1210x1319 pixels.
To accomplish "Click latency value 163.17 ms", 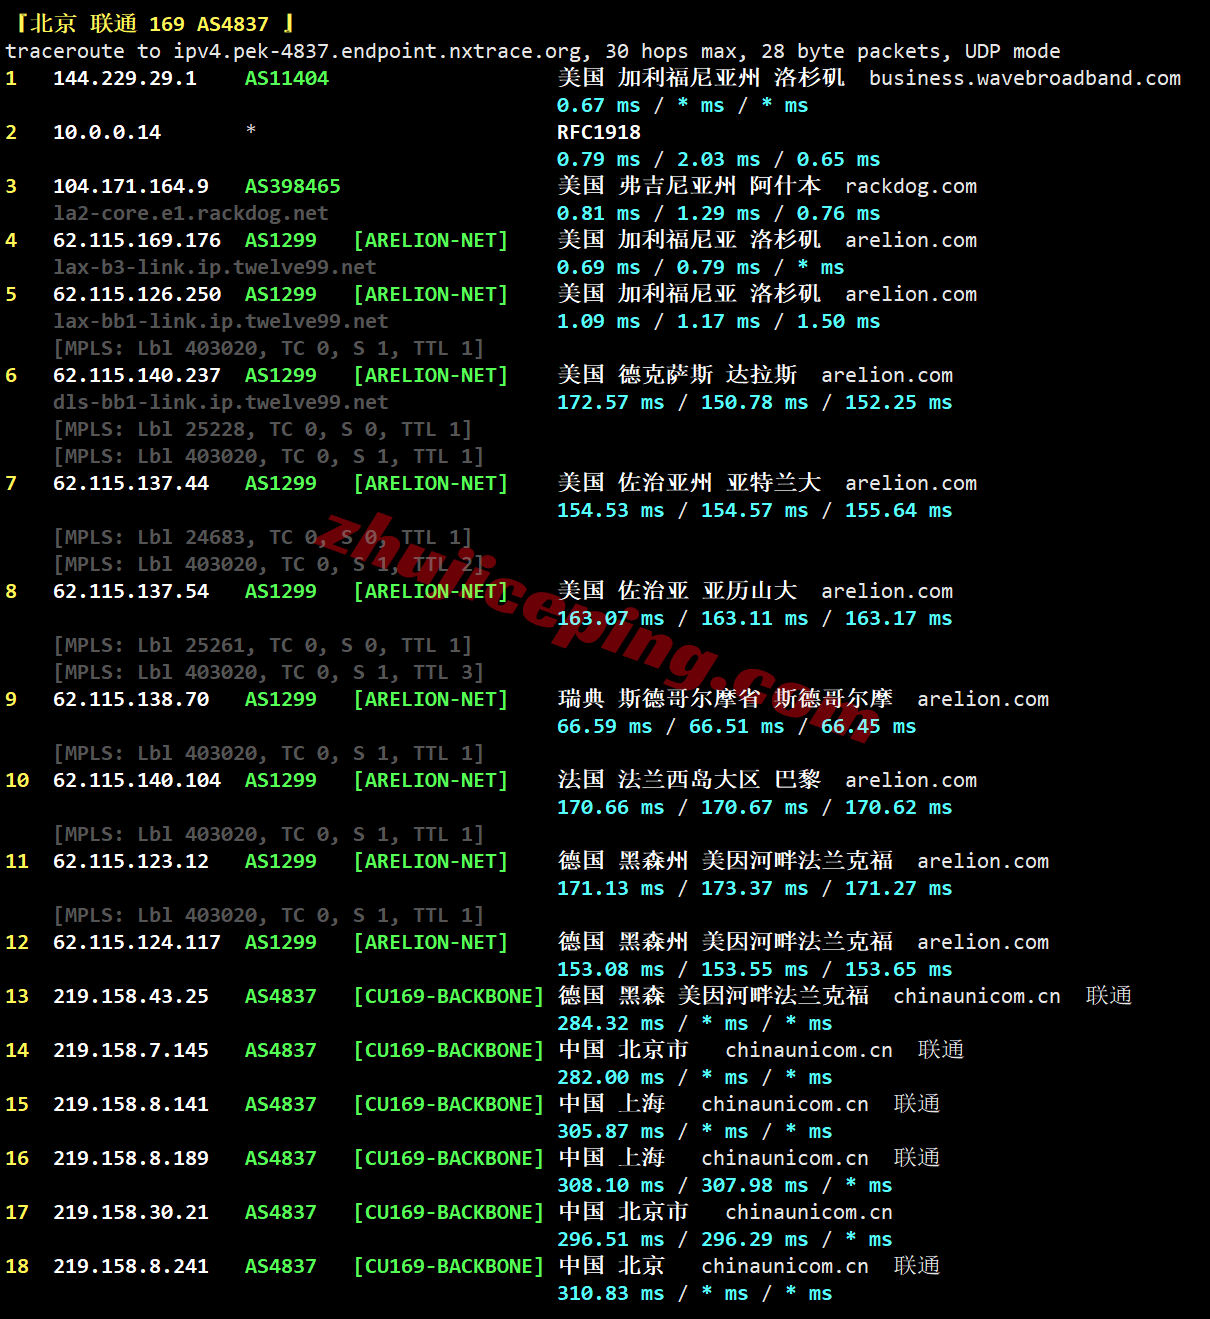I will [x=899, y=618].
